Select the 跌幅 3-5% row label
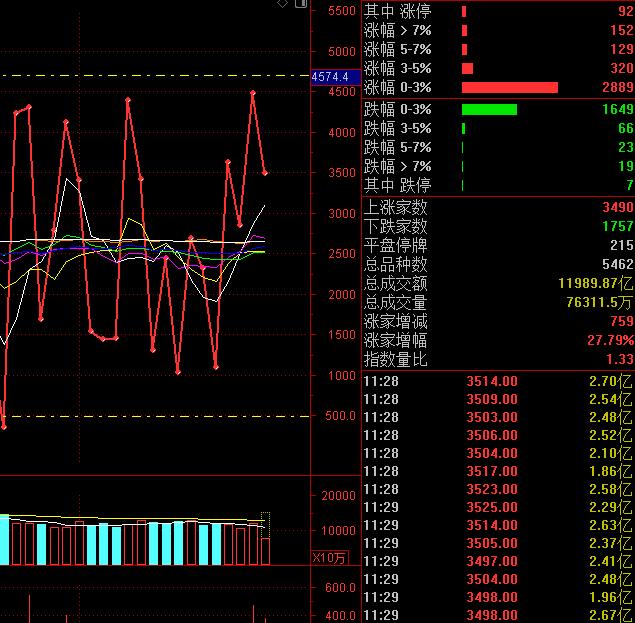 (x=397, y=128)
